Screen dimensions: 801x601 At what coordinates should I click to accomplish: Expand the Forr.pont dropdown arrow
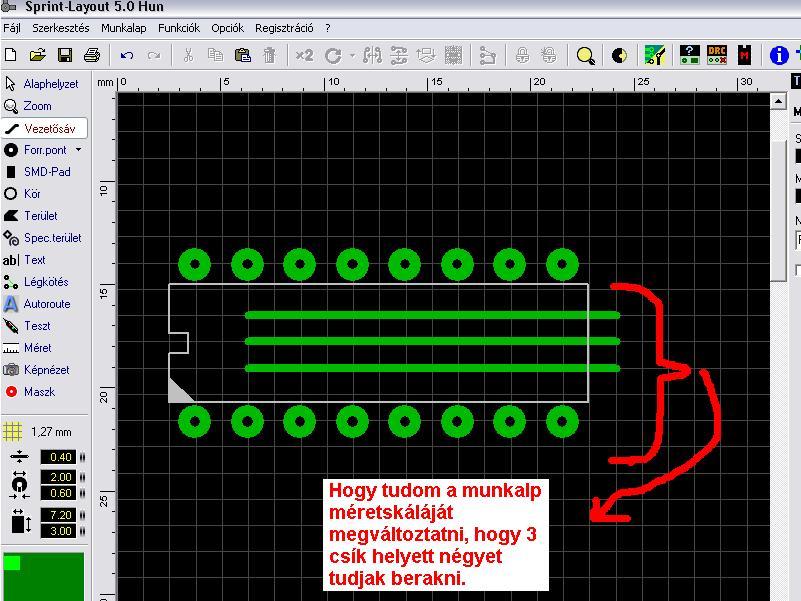click(79, 150)
